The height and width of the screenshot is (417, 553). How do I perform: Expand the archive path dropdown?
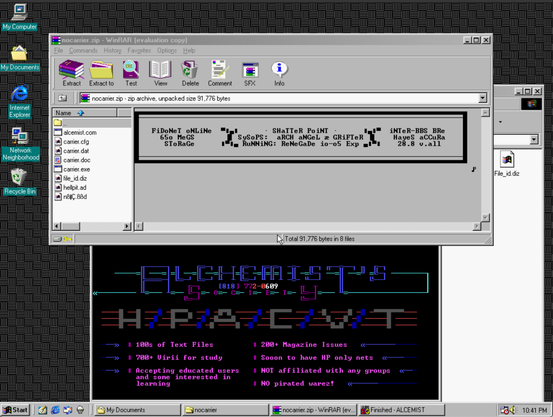tap(482, 98)
